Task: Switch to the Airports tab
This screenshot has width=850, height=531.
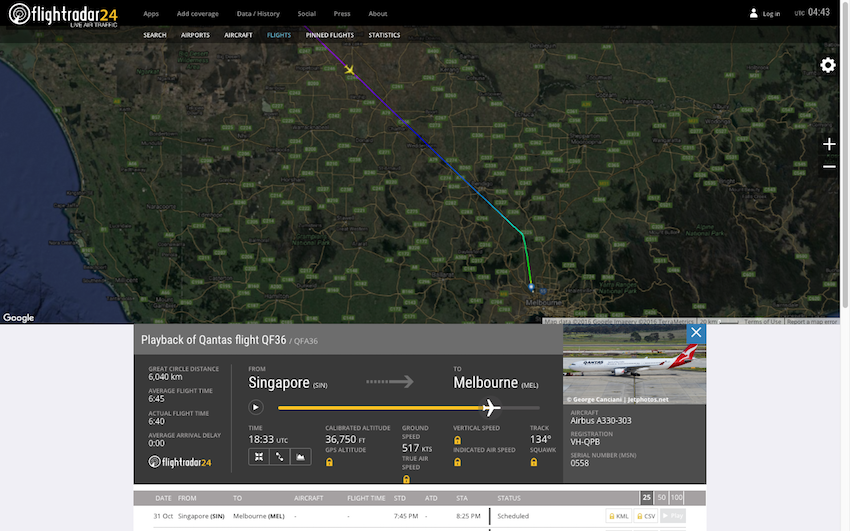Action: click(195, 35)
